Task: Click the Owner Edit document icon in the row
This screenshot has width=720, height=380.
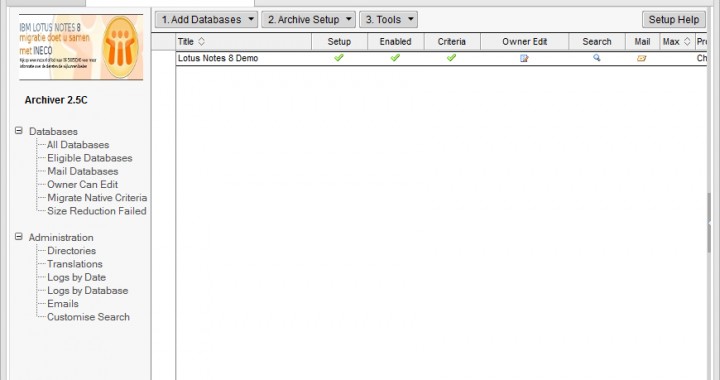Action: tap(524, 58)
